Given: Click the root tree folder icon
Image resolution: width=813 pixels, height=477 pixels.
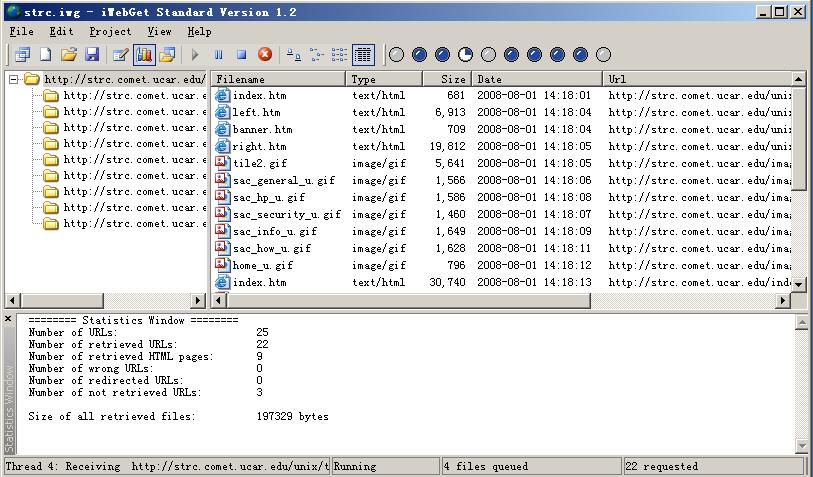Looking at the screenshot, I should click(32, 79).
